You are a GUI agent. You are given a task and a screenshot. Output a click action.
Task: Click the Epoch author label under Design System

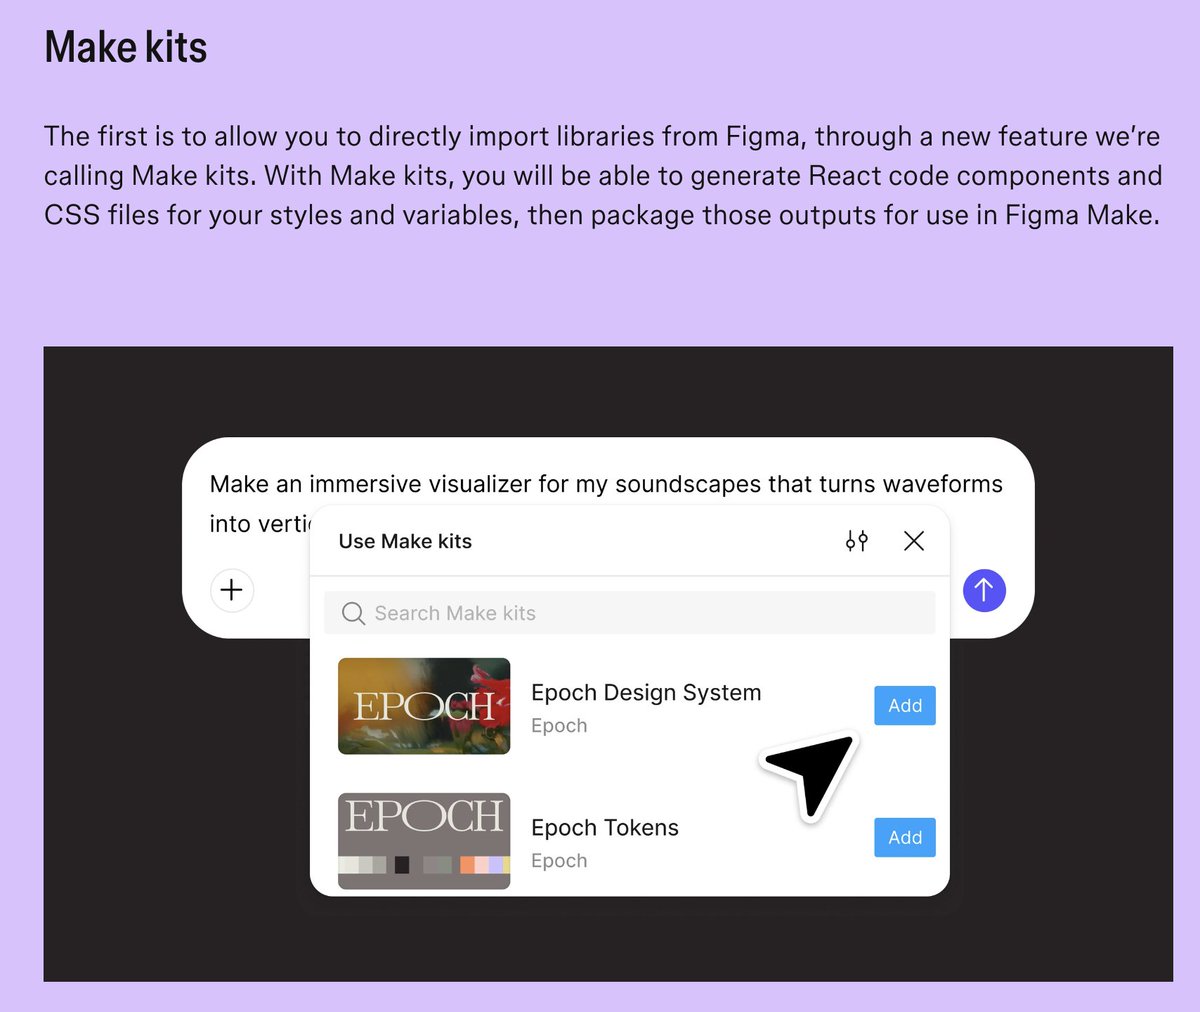tap(559, 726)
